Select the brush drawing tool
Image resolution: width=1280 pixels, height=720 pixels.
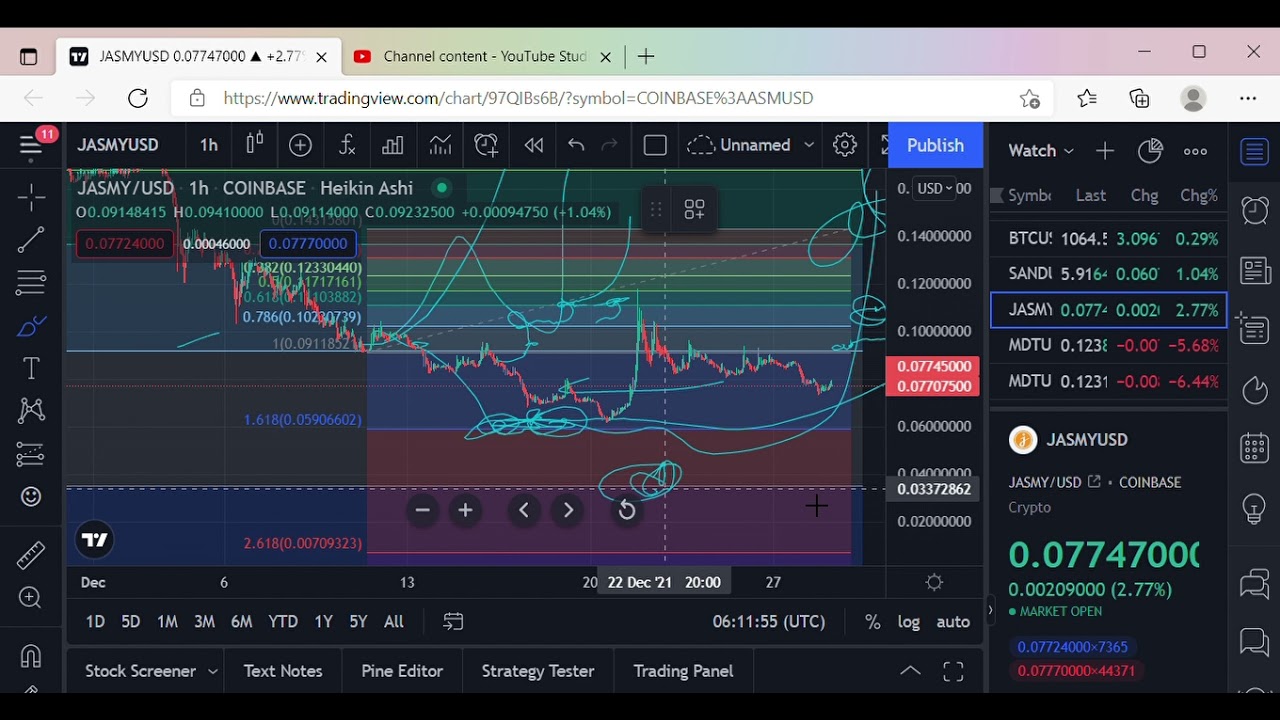tap(31, 326)
